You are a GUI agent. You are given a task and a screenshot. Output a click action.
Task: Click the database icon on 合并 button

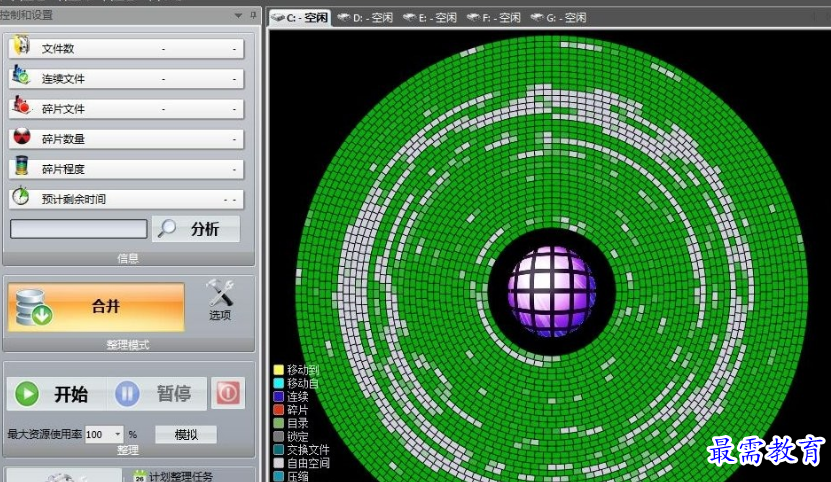(x=33, y=307)
